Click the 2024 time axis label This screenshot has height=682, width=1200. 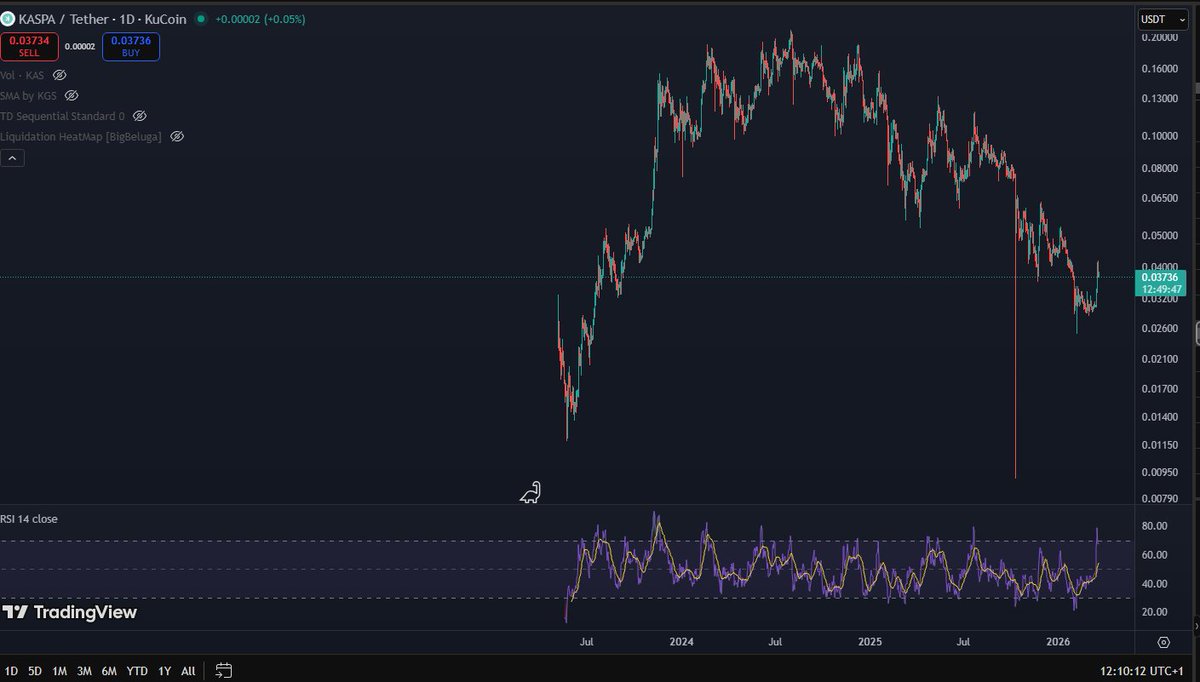click(x=682, y=642)
